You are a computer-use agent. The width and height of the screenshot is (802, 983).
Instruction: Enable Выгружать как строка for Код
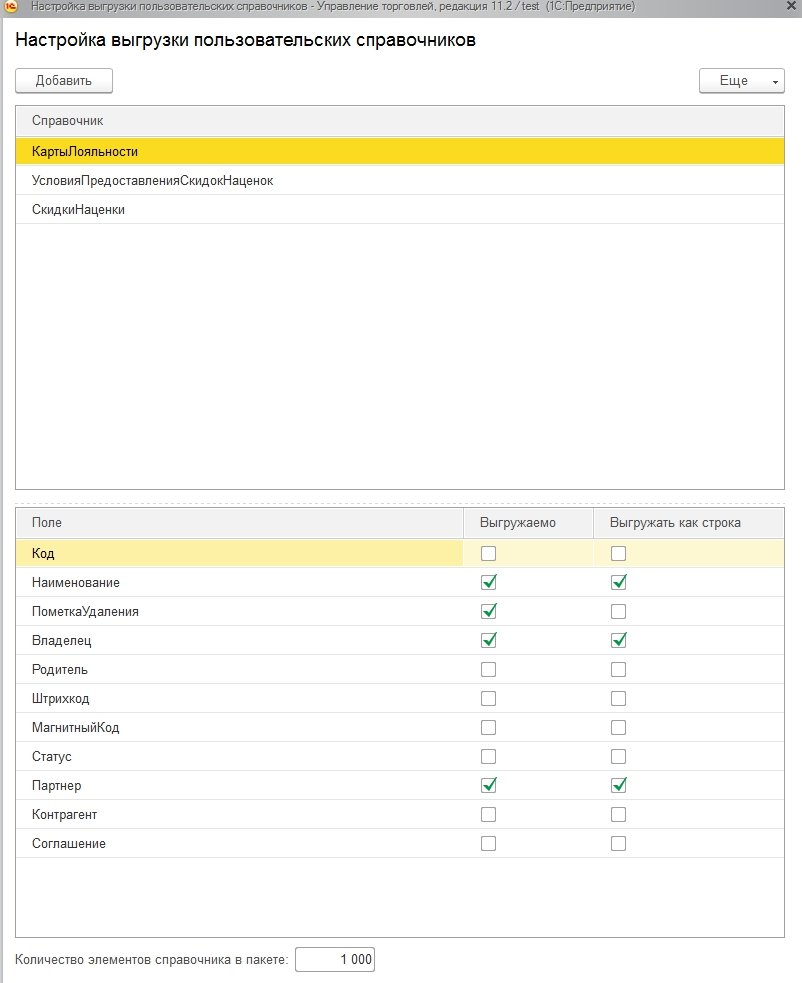click(x=618, y=554)
